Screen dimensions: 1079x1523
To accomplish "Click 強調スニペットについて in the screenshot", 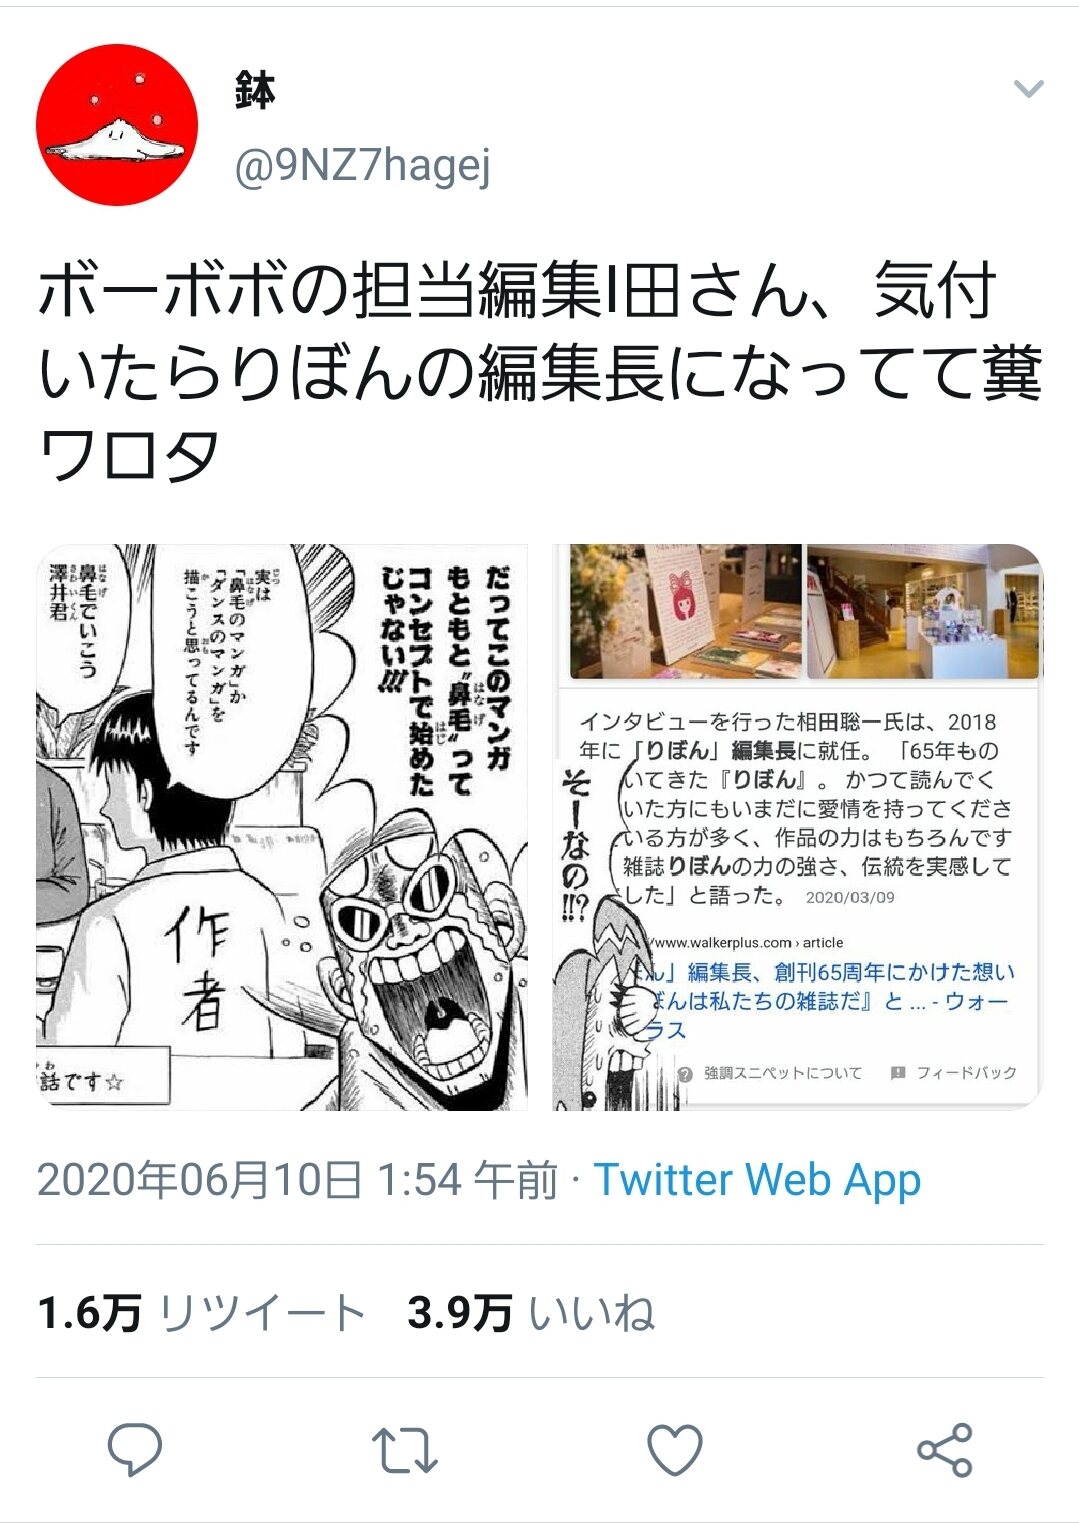I will (x=771, y=1073).
